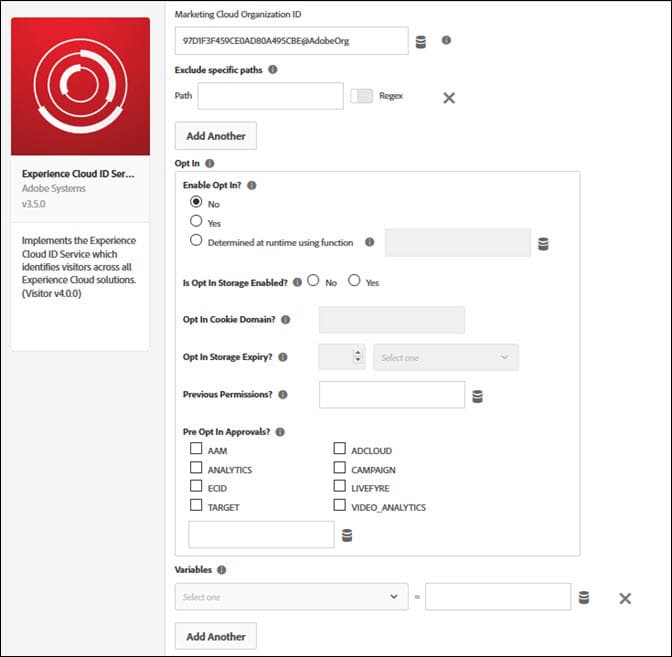This screenshot has width=672, height=657.
Task: Open data element picker for variable value
Action: pos(584,597)
